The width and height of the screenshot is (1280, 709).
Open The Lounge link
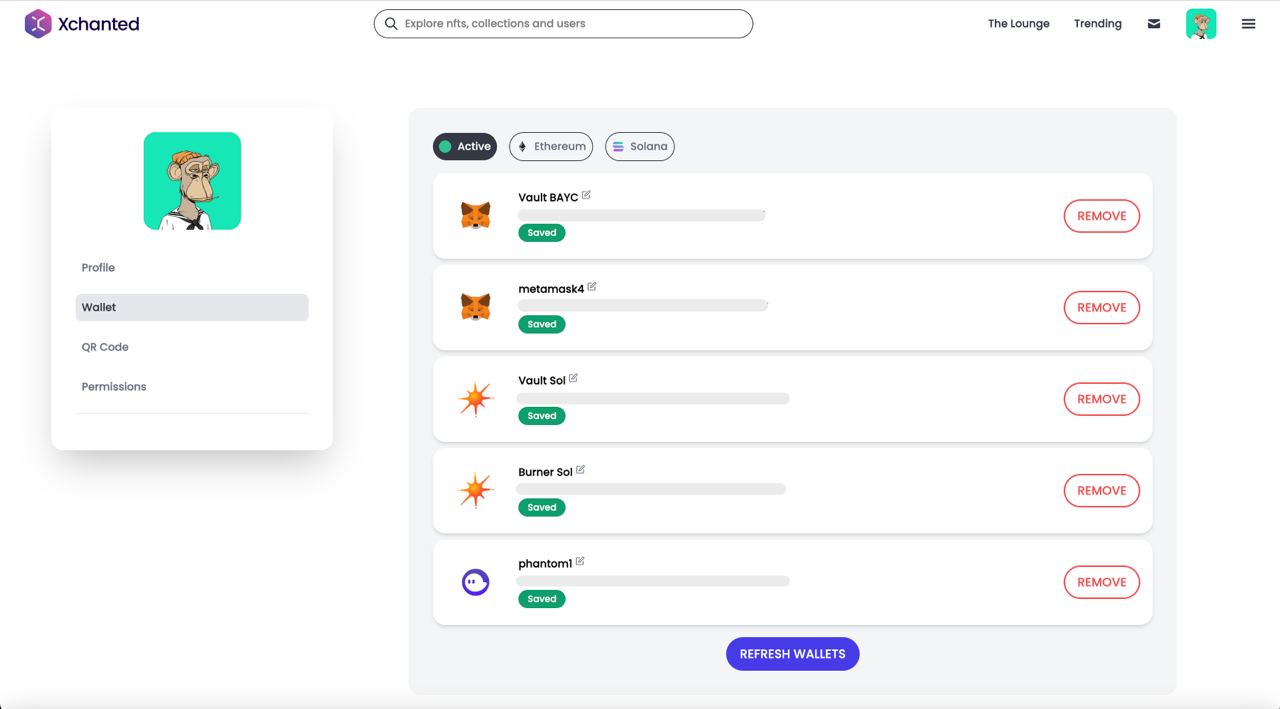[x=1019, y=24]
